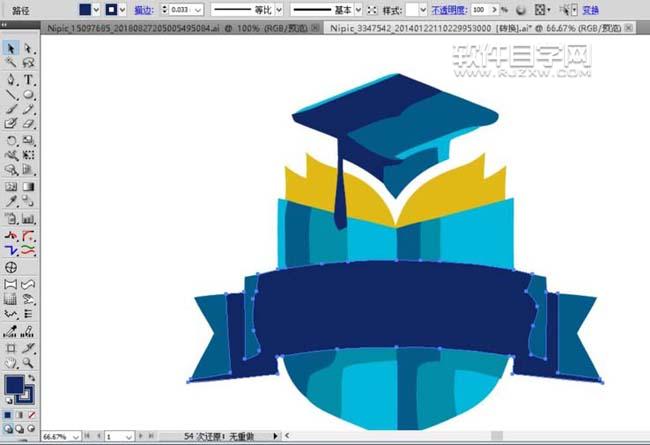Open zoom level dropdown showing 66.67%
This screenshot has height=445, width=650.
(x=75, y=436)
